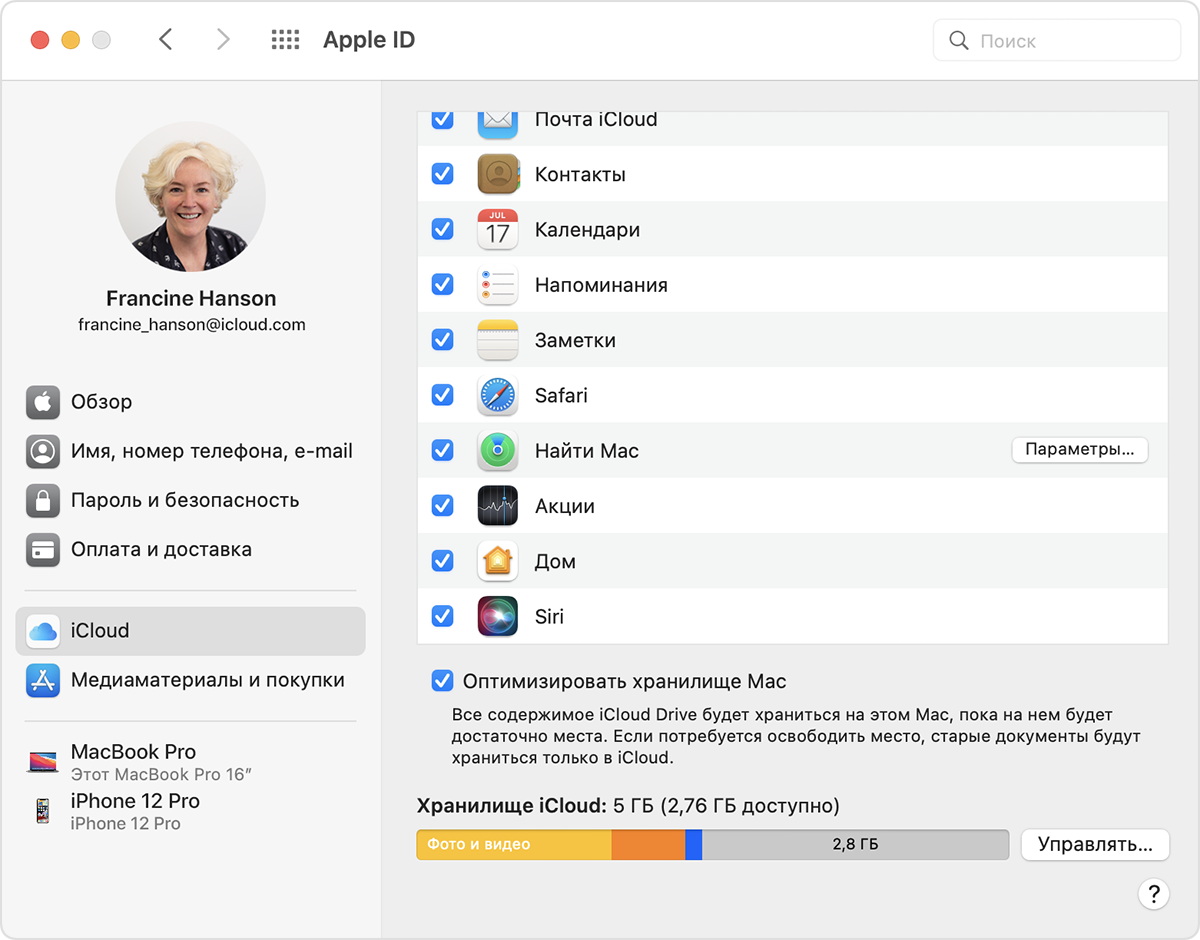Image resolution: width=1200 pixels, height=940 pixels.
Task: Click Francine Hanson's profile photo
Action: [x=191, y=197]
